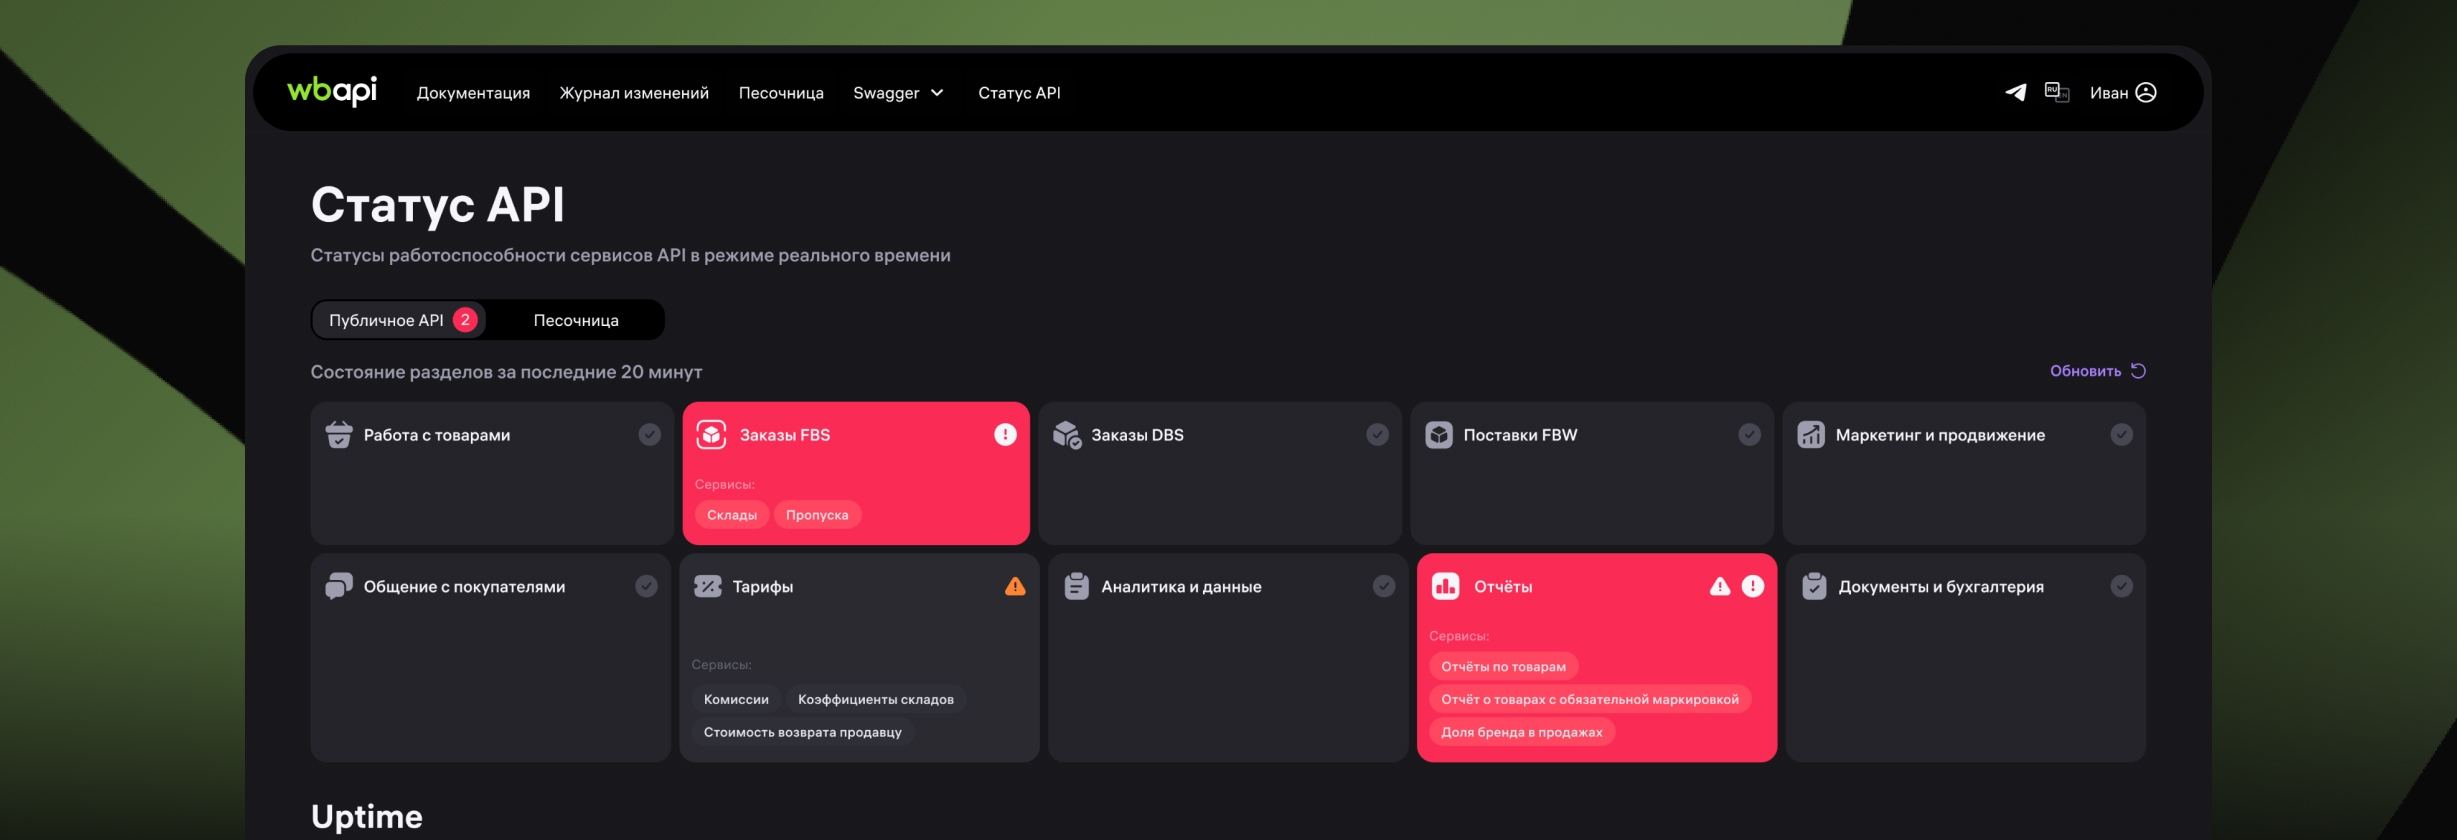2457x840 pixels.
Task: Open the Иван user profile icon
Action: click(x=2146, y=92)
